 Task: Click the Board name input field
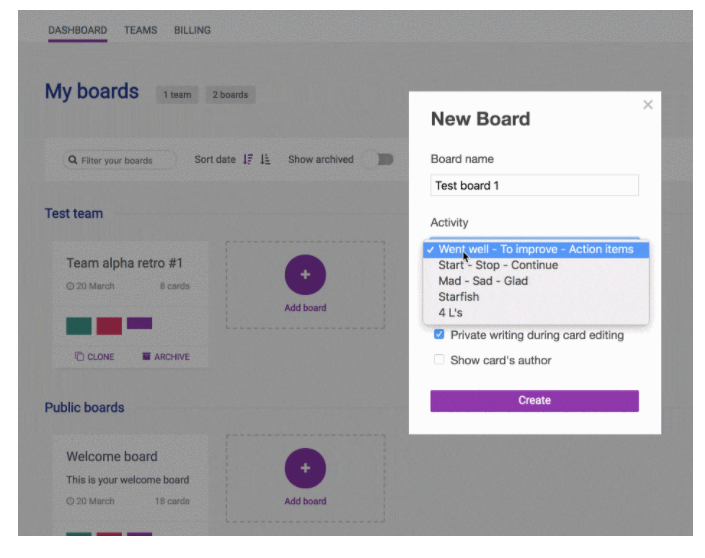point(534,185)
